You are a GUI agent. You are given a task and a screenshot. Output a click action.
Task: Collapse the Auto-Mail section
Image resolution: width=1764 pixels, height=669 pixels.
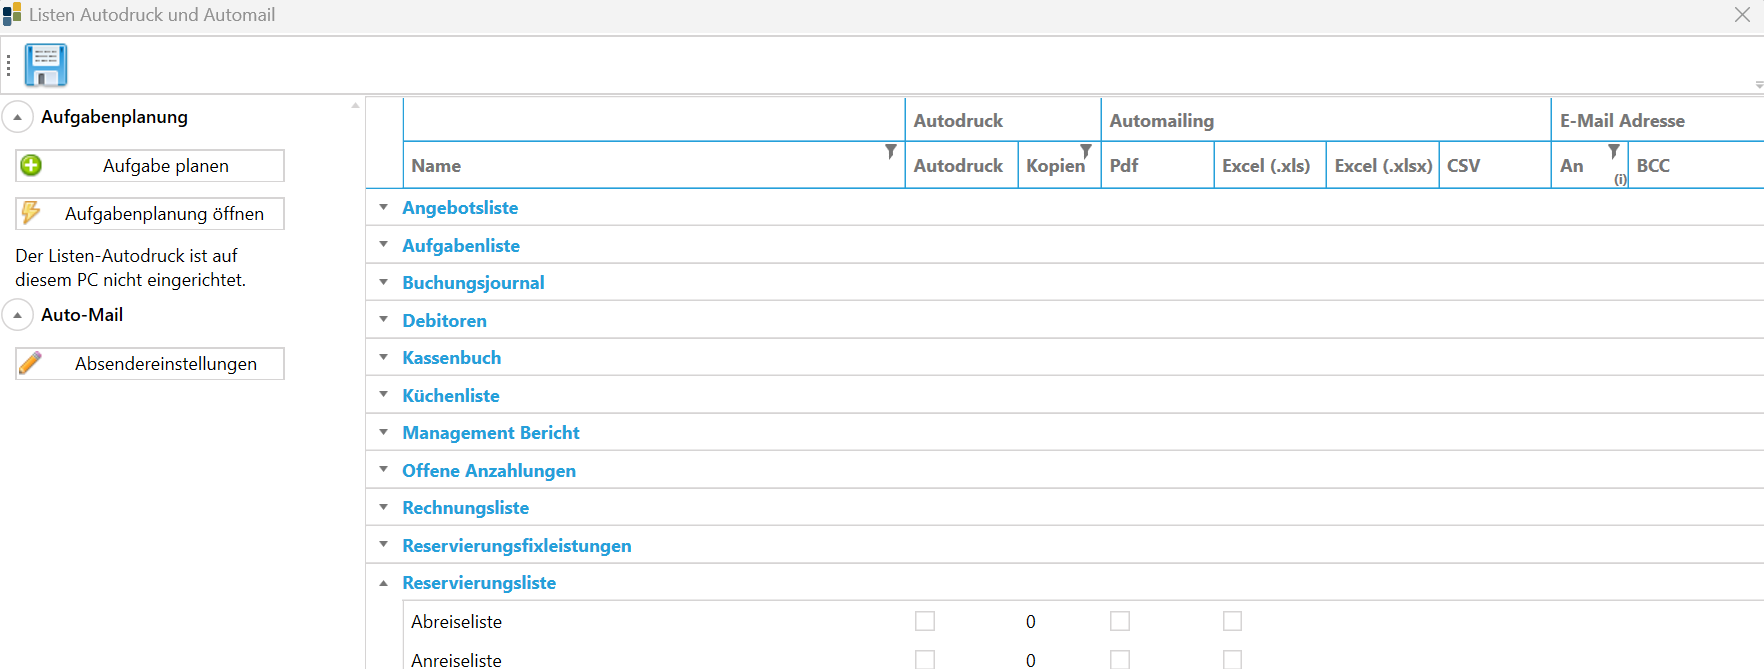point(18,315)
